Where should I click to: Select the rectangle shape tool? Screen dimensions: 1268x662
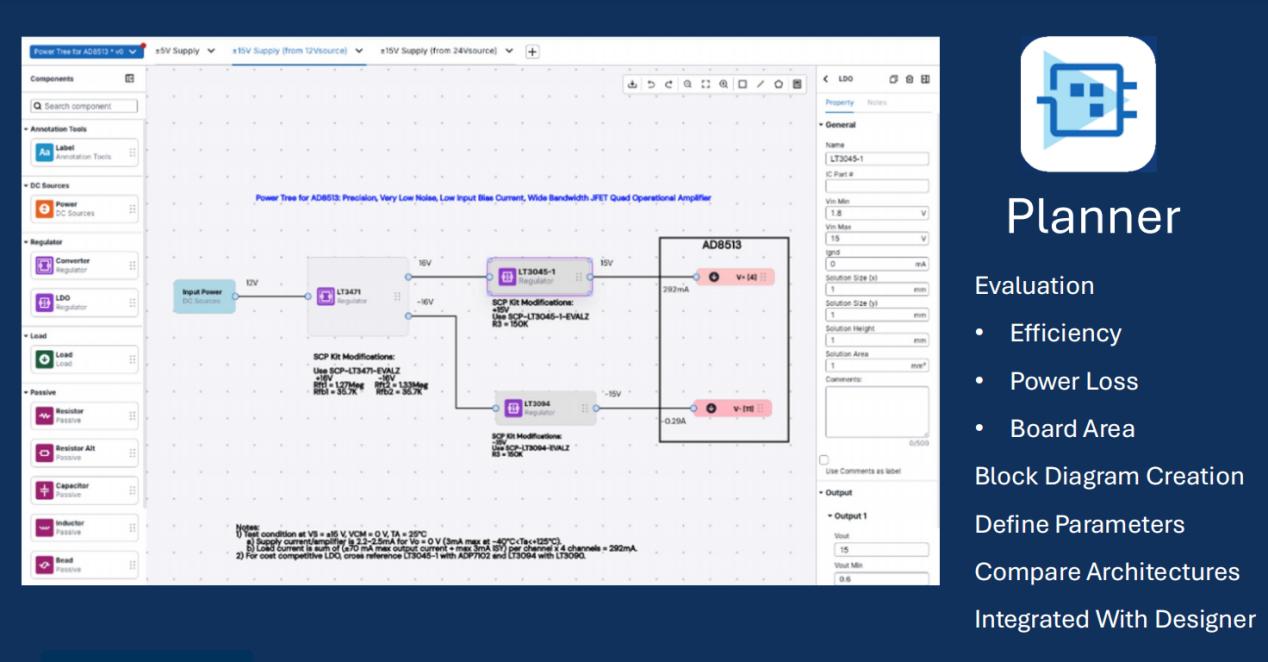pyautogui.click(x=742, y=85)
